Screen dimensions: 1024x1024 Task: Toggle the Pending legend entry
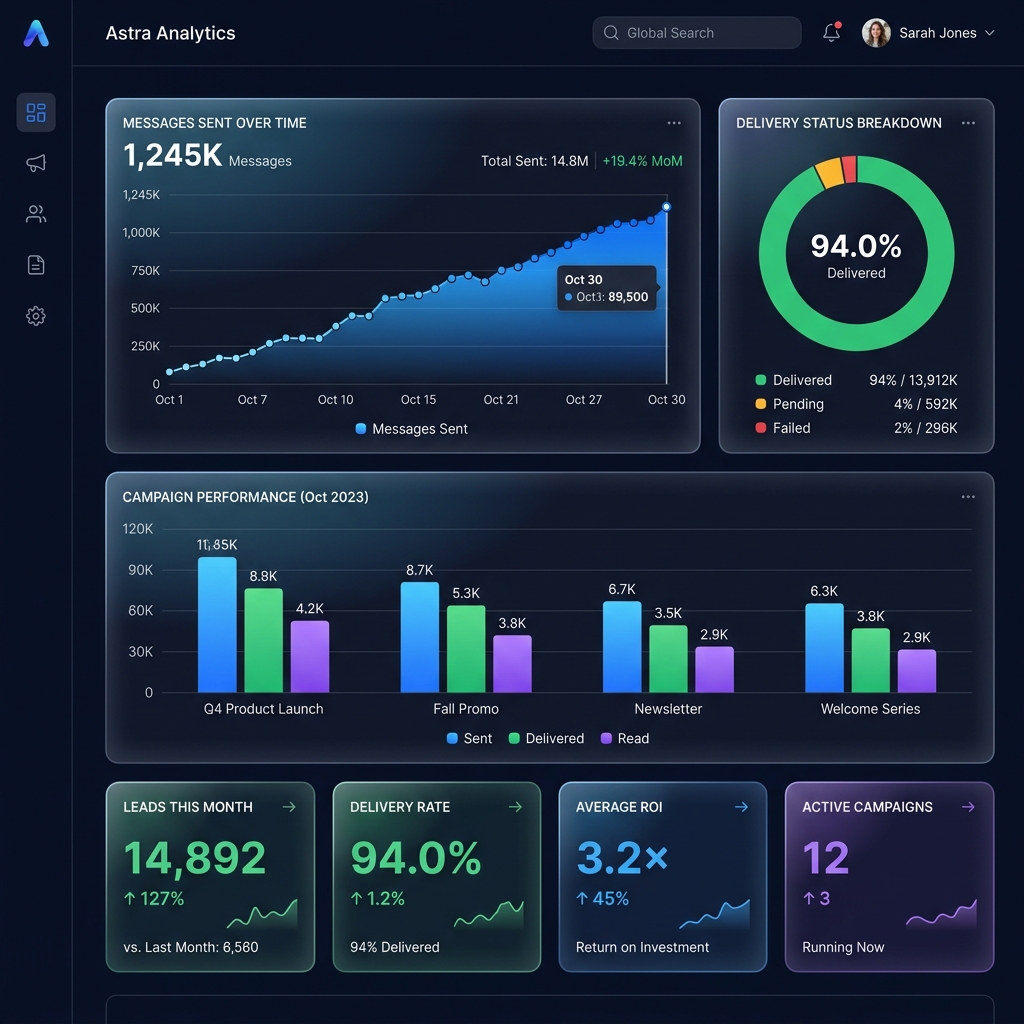coord(790,404)
